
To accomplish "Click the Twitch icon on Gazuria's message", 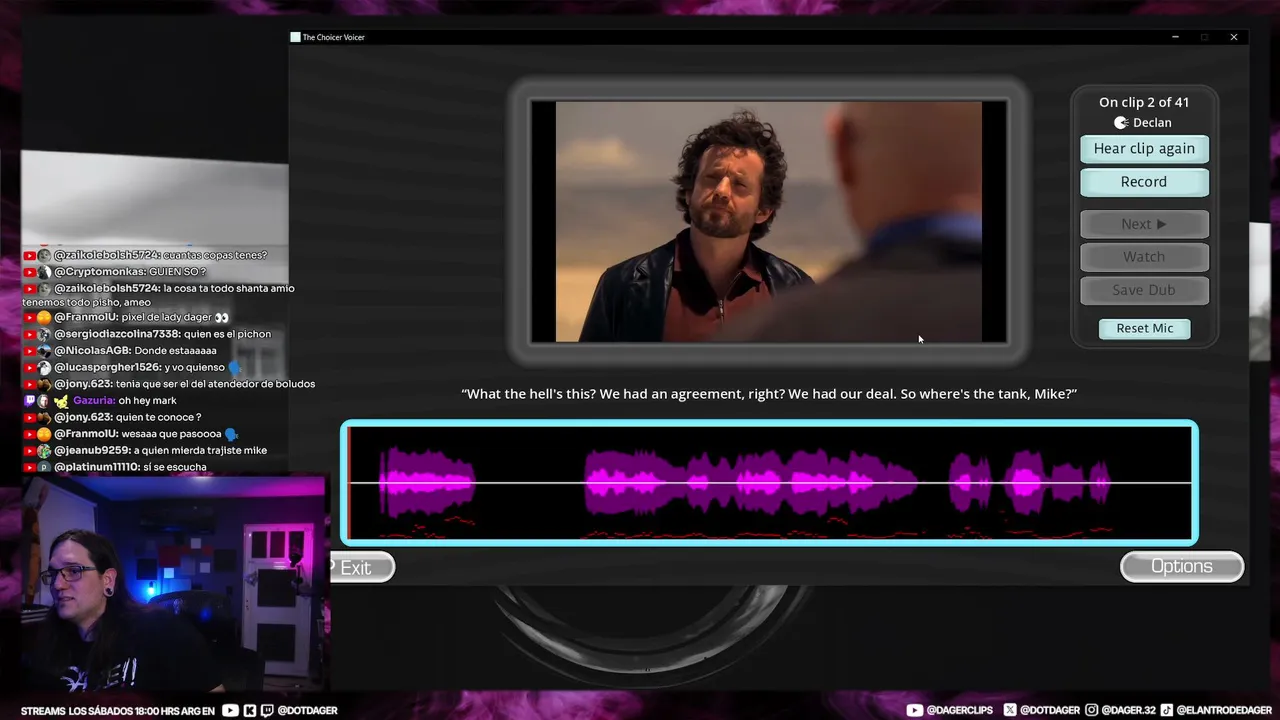I will point(29,400).
